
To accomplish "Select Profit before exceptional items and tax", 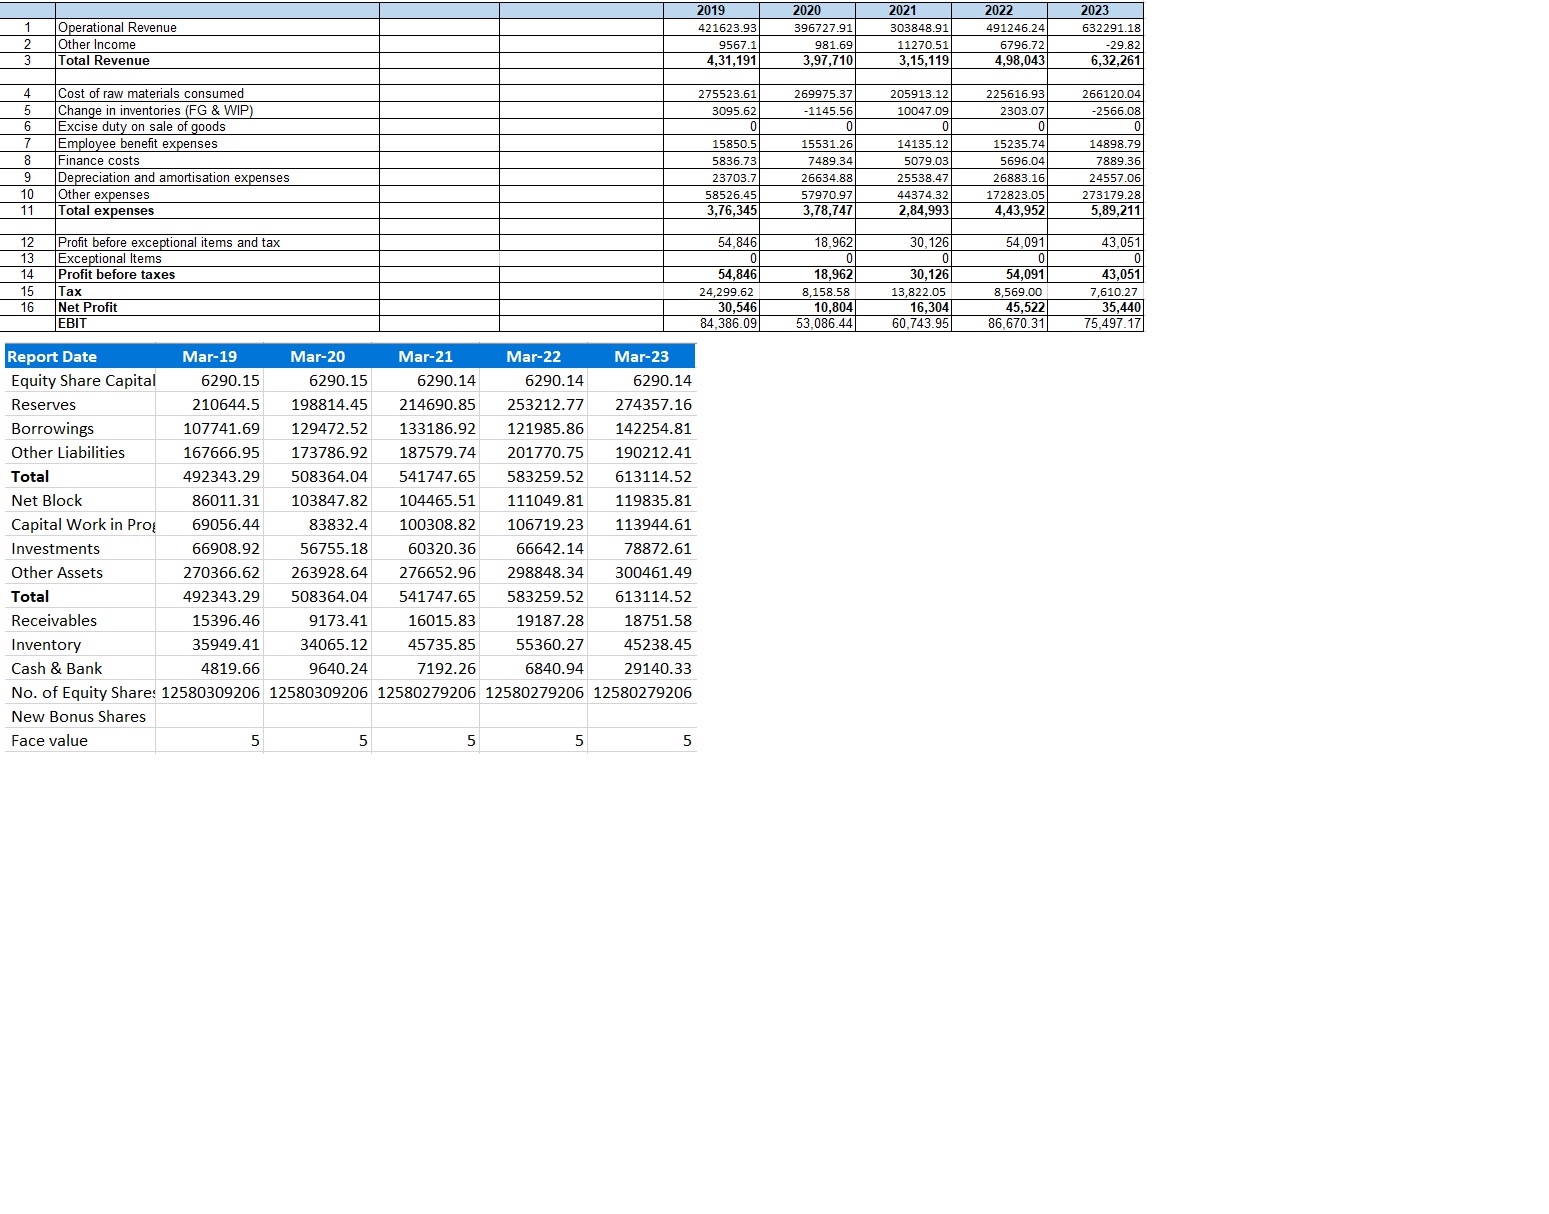I will [169, 242].
